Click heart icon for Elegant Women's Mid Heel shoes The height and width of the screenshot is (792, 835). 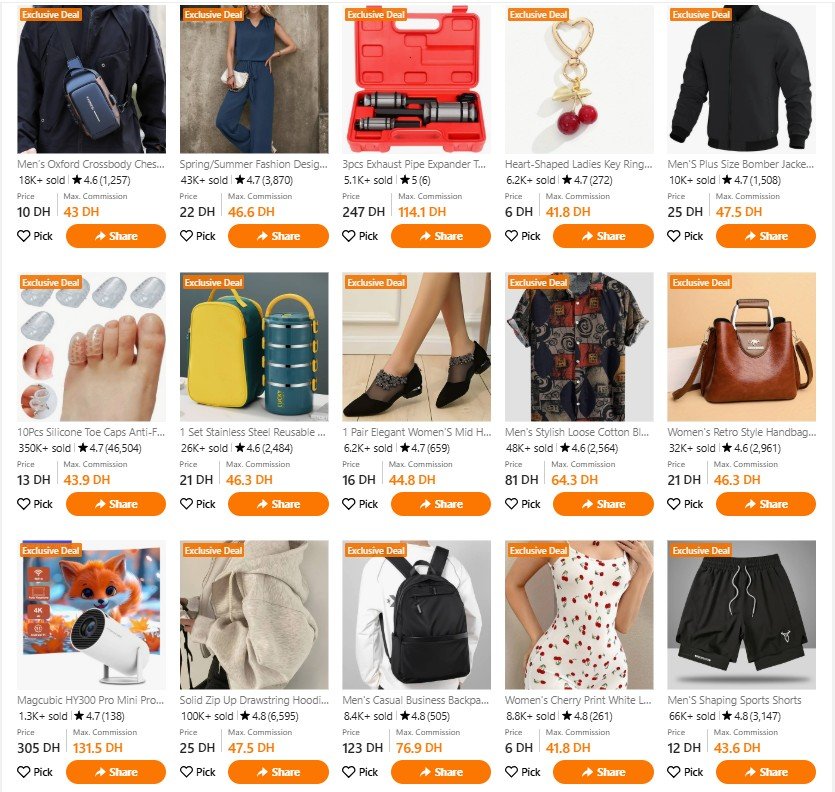click(349, 504)
